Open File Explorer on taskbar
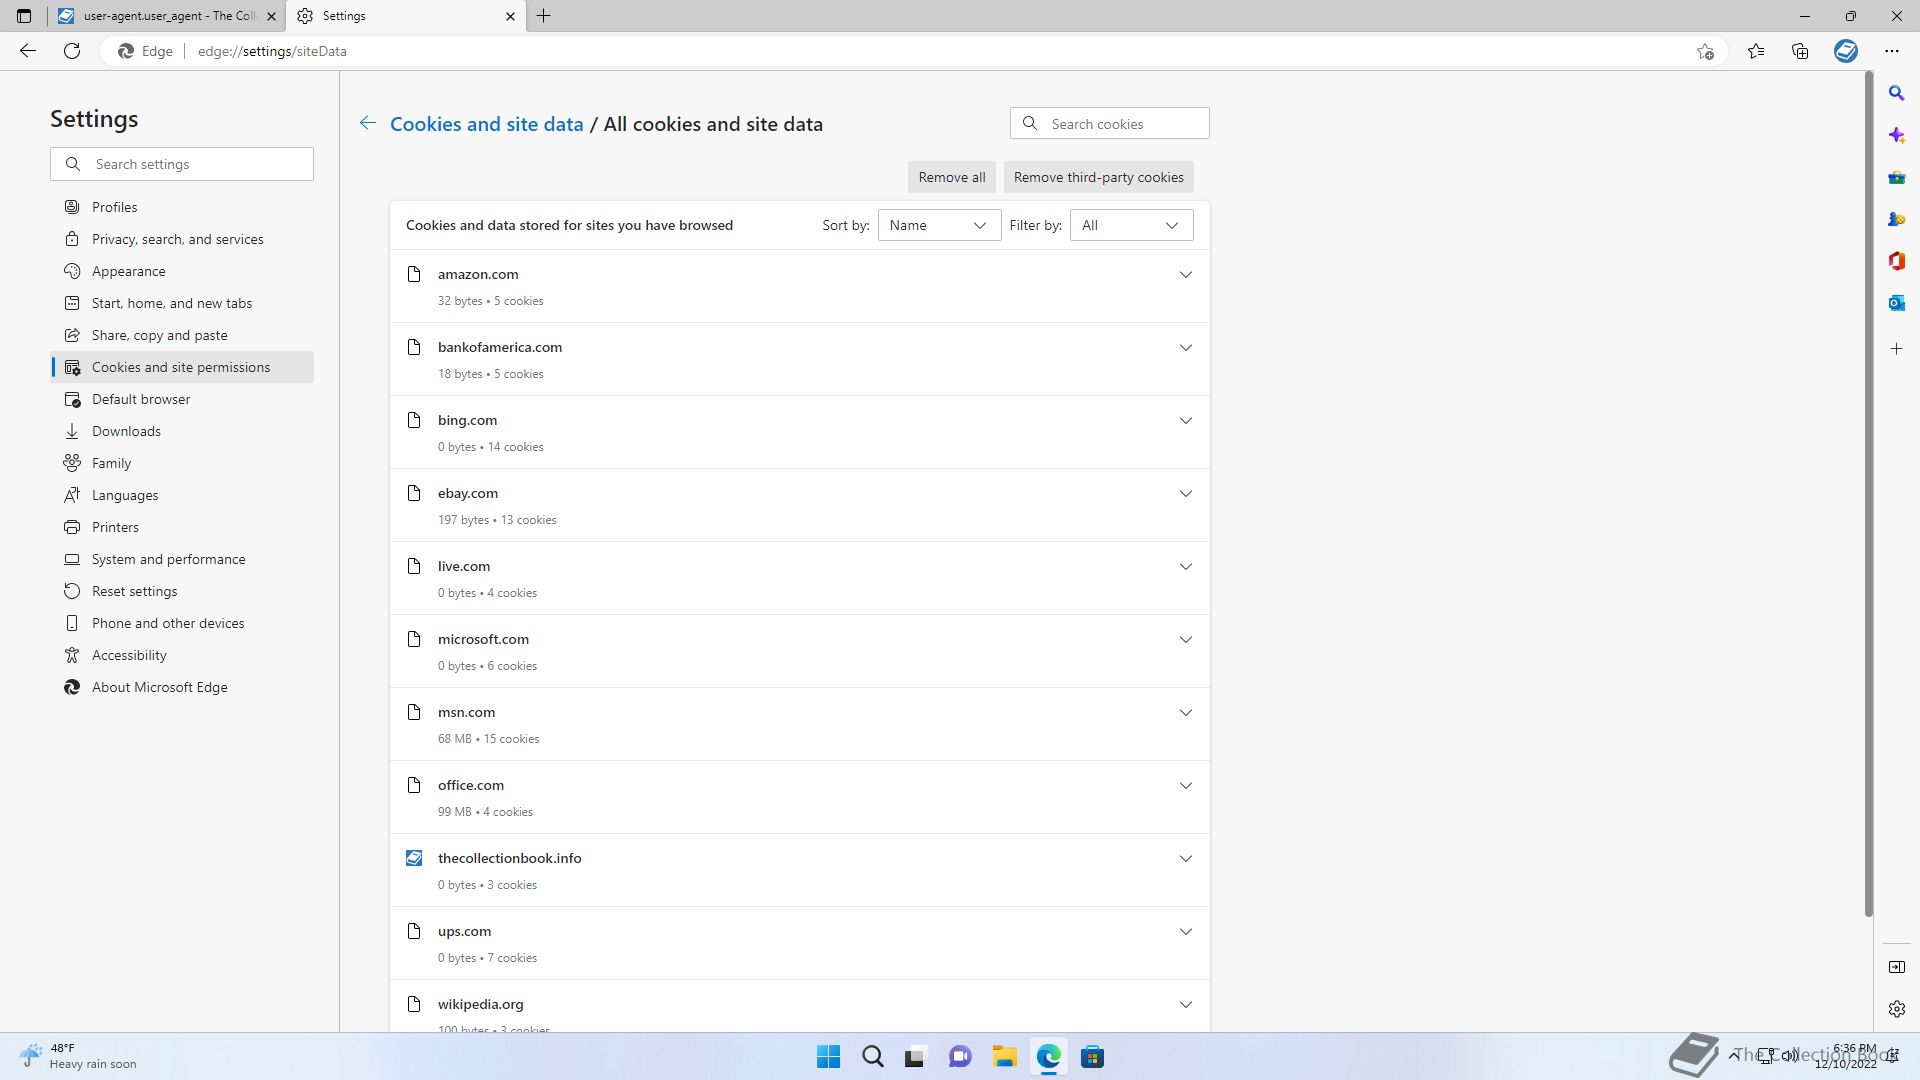This screenshot has height=1080, width=1920. [x=1004, y=1057]
